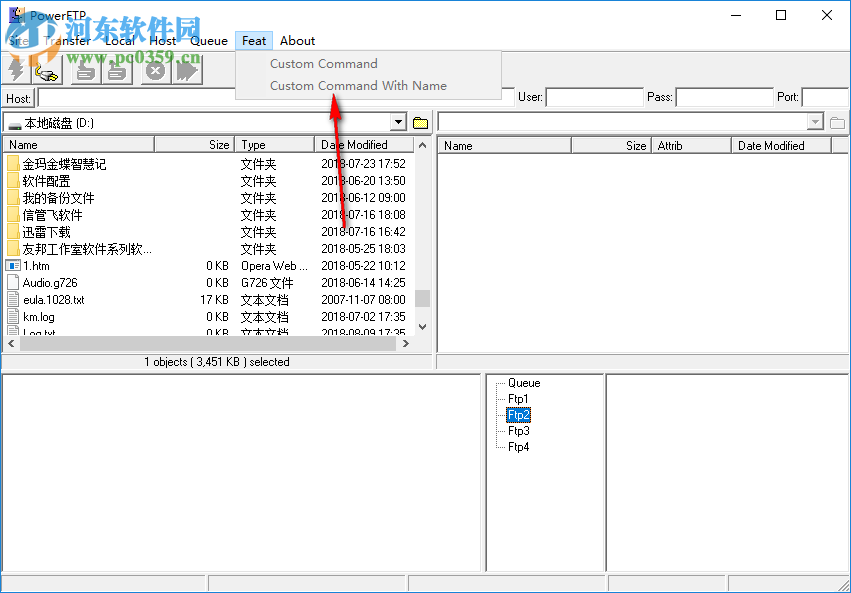The image size is (851, 593).
Task: Select Custom Command With Name menu item
Action: pos(360,85)
